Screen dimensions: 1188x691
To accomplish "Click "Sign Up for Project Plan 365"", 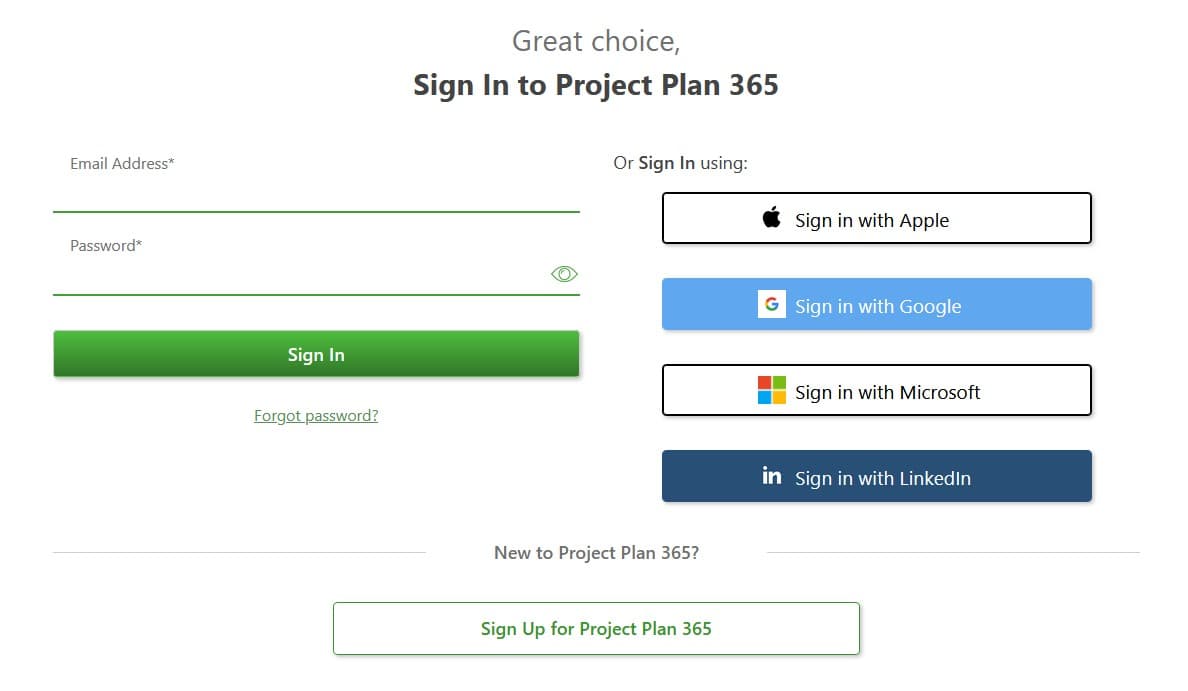I will pyautogui.click(x=596, y=629).
